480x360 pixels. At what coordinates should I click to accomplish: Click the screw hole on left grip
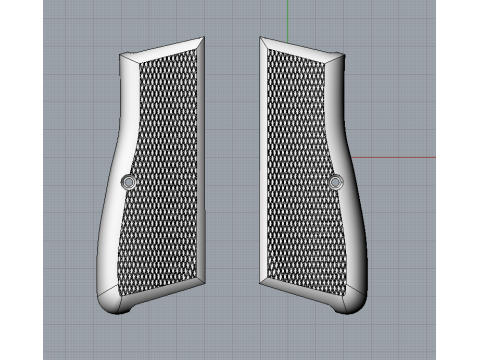click(129, 182)
